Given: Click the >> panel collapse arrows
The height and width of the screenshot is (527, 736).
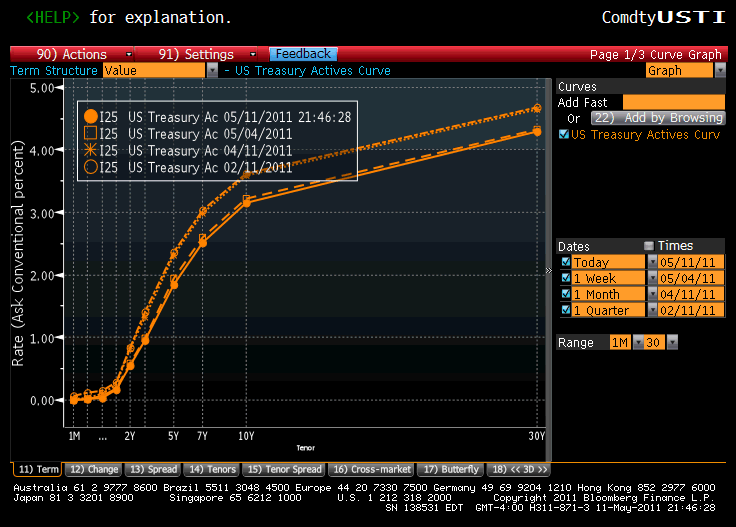Looking at the screenshot, I should [x=548, y=270].
